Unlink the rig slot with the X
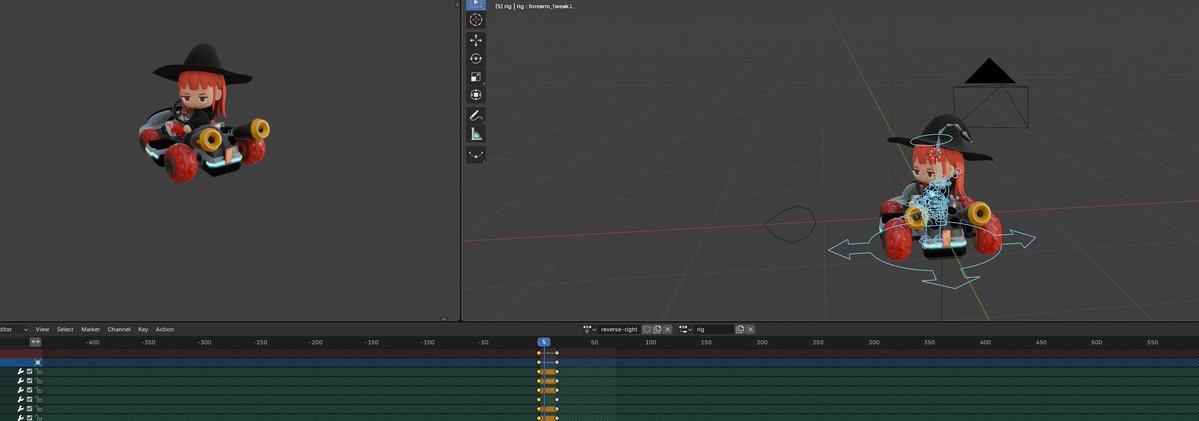 (751, 329)
